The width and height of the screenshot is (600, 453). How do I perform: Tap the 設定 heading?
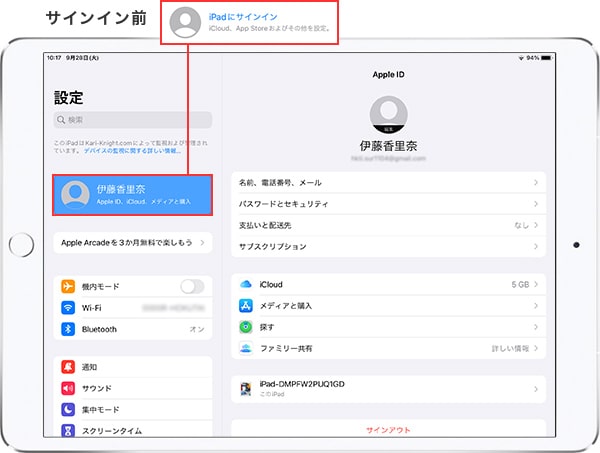click(68, 98)
